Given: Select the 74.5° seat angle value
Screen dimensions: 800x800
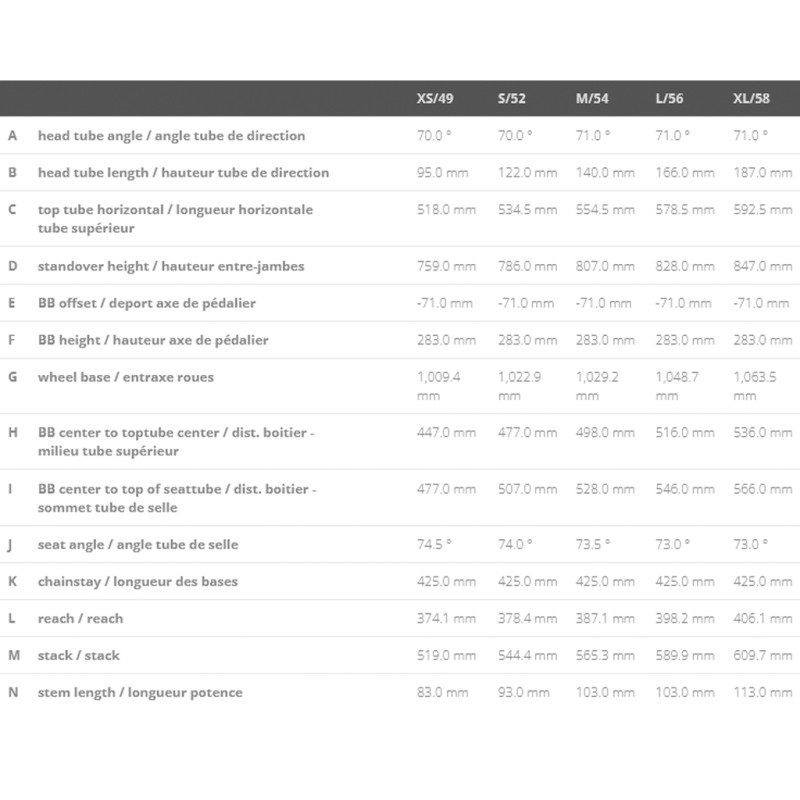Looking at the screenshot, I should pos(434,544).
